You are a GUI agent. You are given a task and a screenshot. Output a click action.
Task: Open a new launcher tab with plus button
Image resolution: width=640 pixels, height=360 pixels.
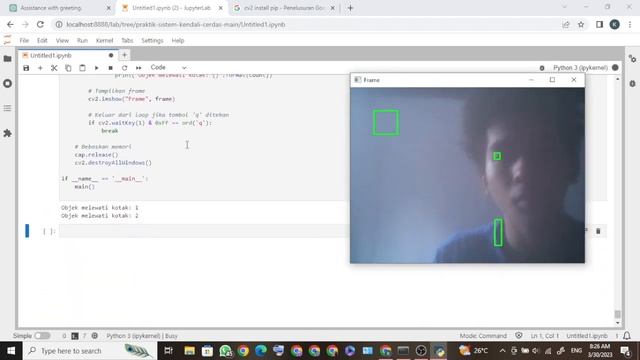click(124, 55)
